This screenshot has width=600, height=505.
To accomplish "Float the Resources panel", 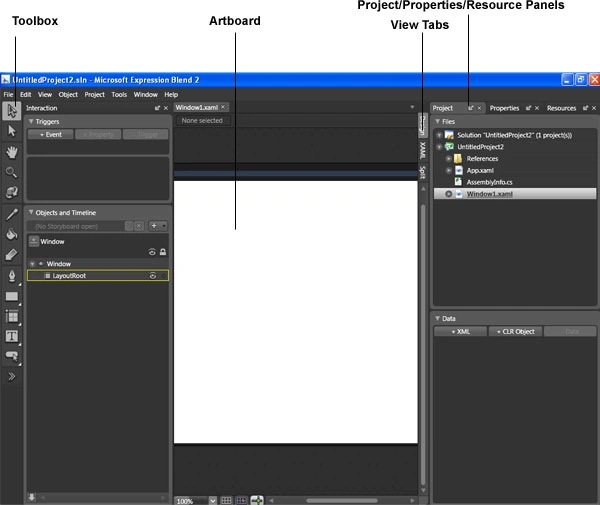I will (585, 108).
